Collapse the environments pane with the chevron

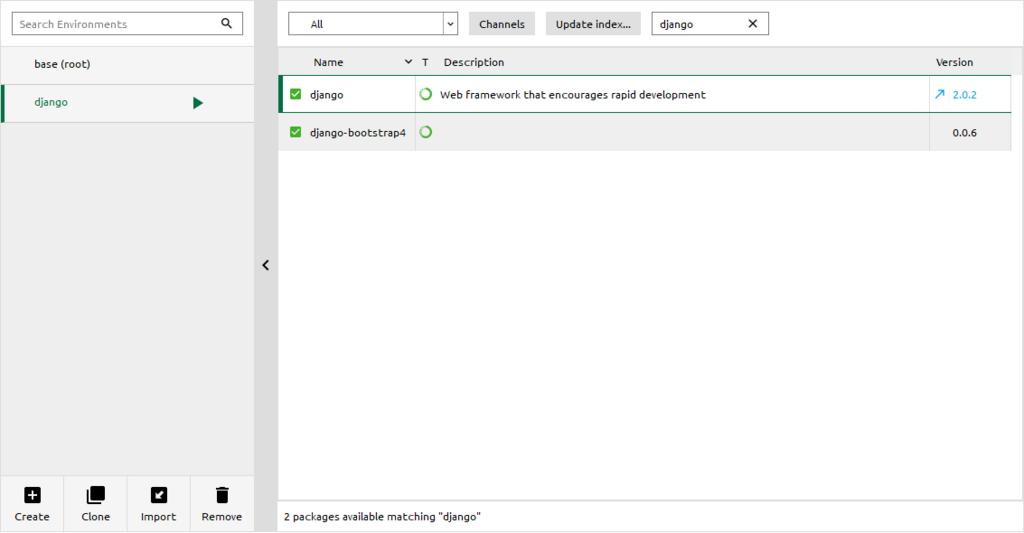[266, 265]
